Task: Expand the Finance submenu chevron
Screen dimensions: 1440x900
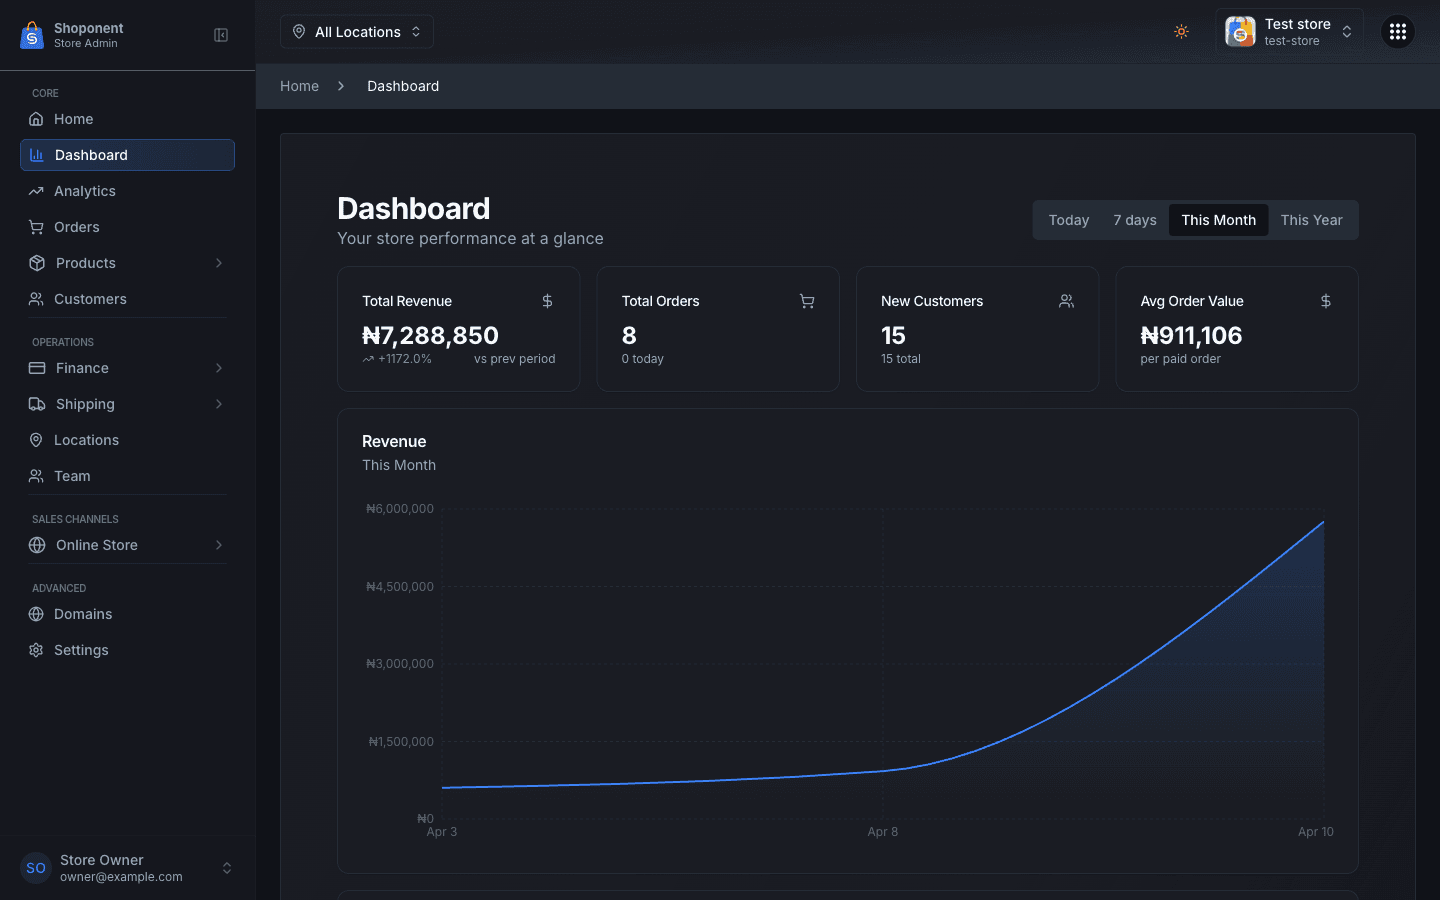Action: 219,368
